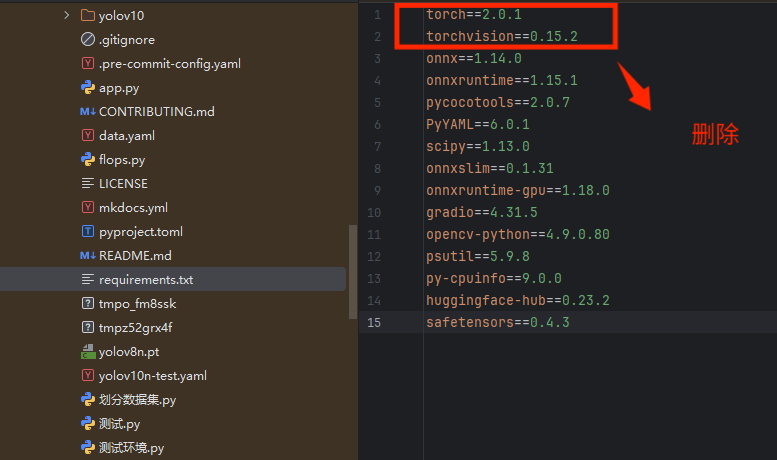
Task: Click the .pre-commit-config.yaml YAML icon
Action: 88,63
